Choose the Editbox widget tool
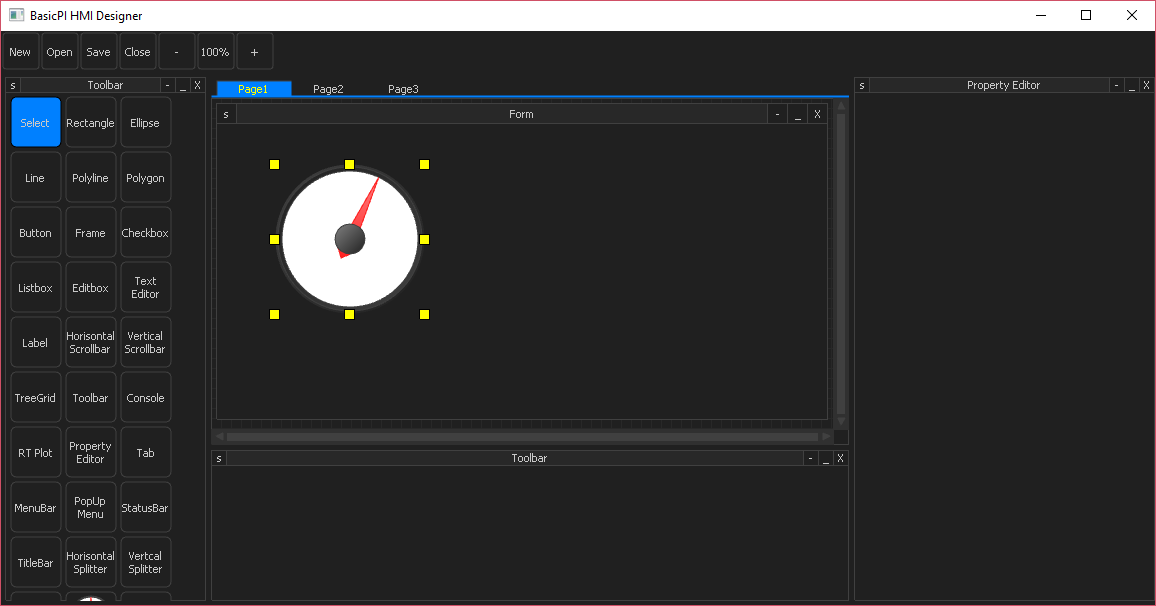Viewport: 1156px width, 606px height. 91,288
